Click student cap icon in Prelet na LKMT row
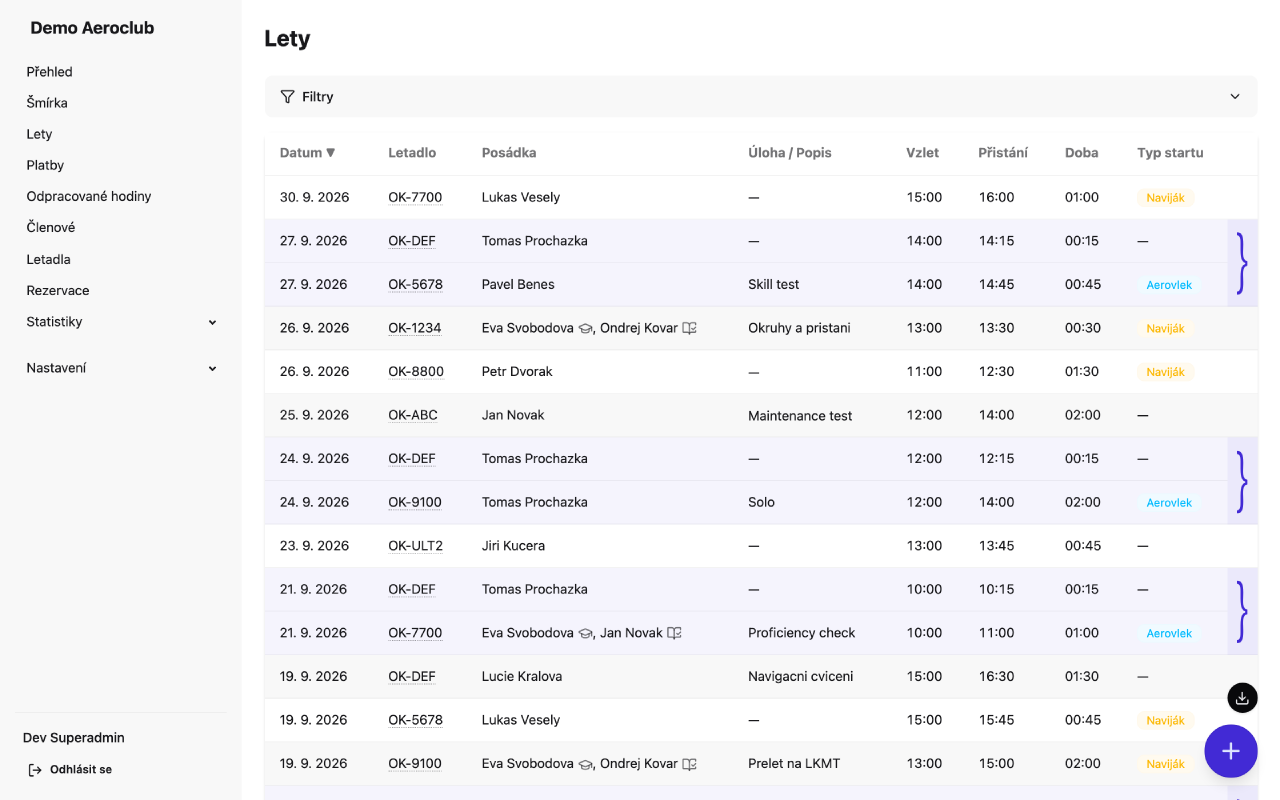The image size is (1280, 800). (x=585, y=764)
